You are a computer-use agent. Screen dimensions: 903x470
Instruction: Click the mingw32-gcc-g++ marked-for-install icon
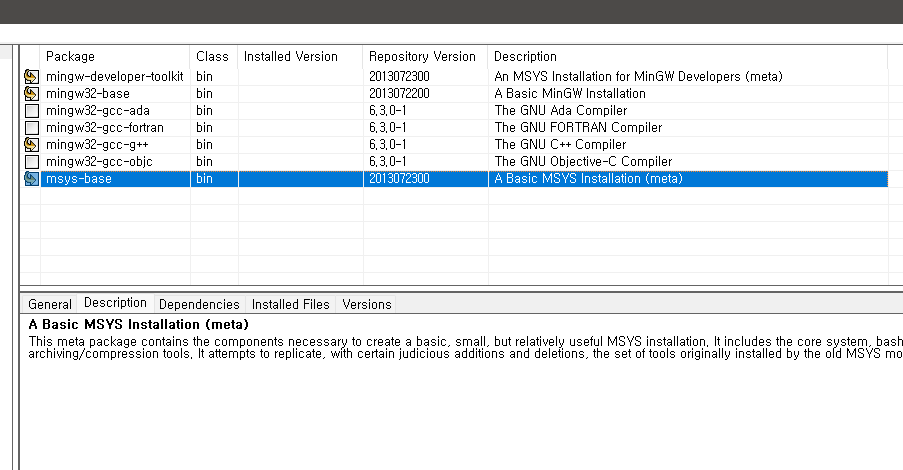click(x=32, y=145)
